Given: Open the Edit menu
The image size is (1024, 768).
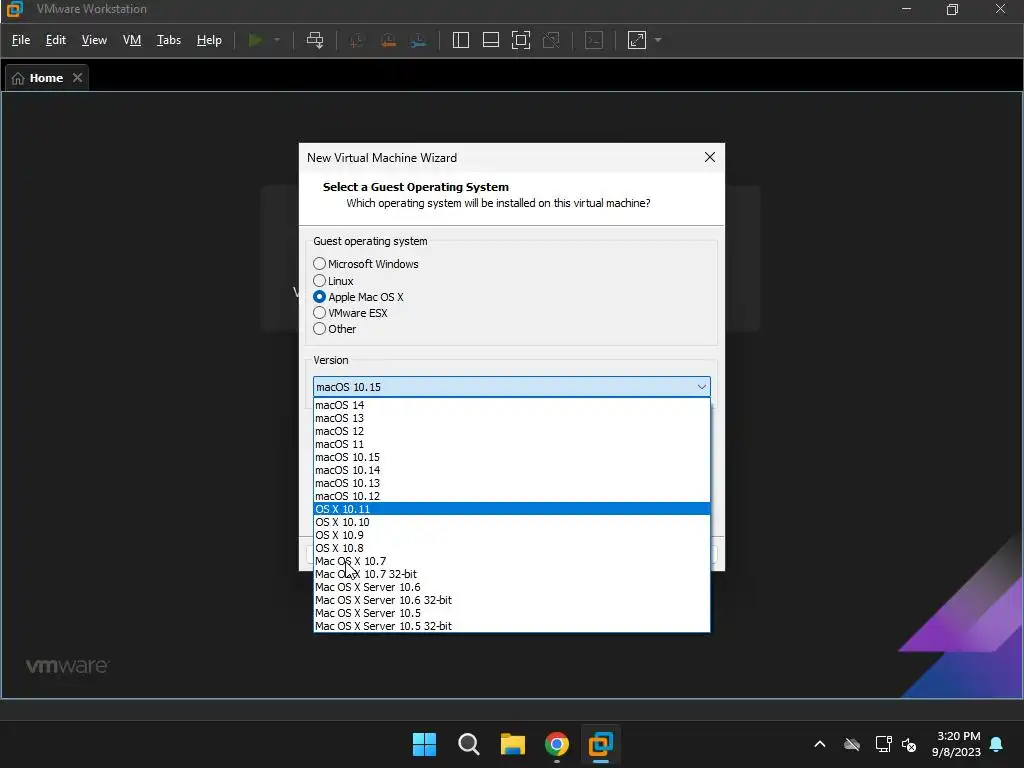Looking at the screenshot, I should (x=56, y=40).
